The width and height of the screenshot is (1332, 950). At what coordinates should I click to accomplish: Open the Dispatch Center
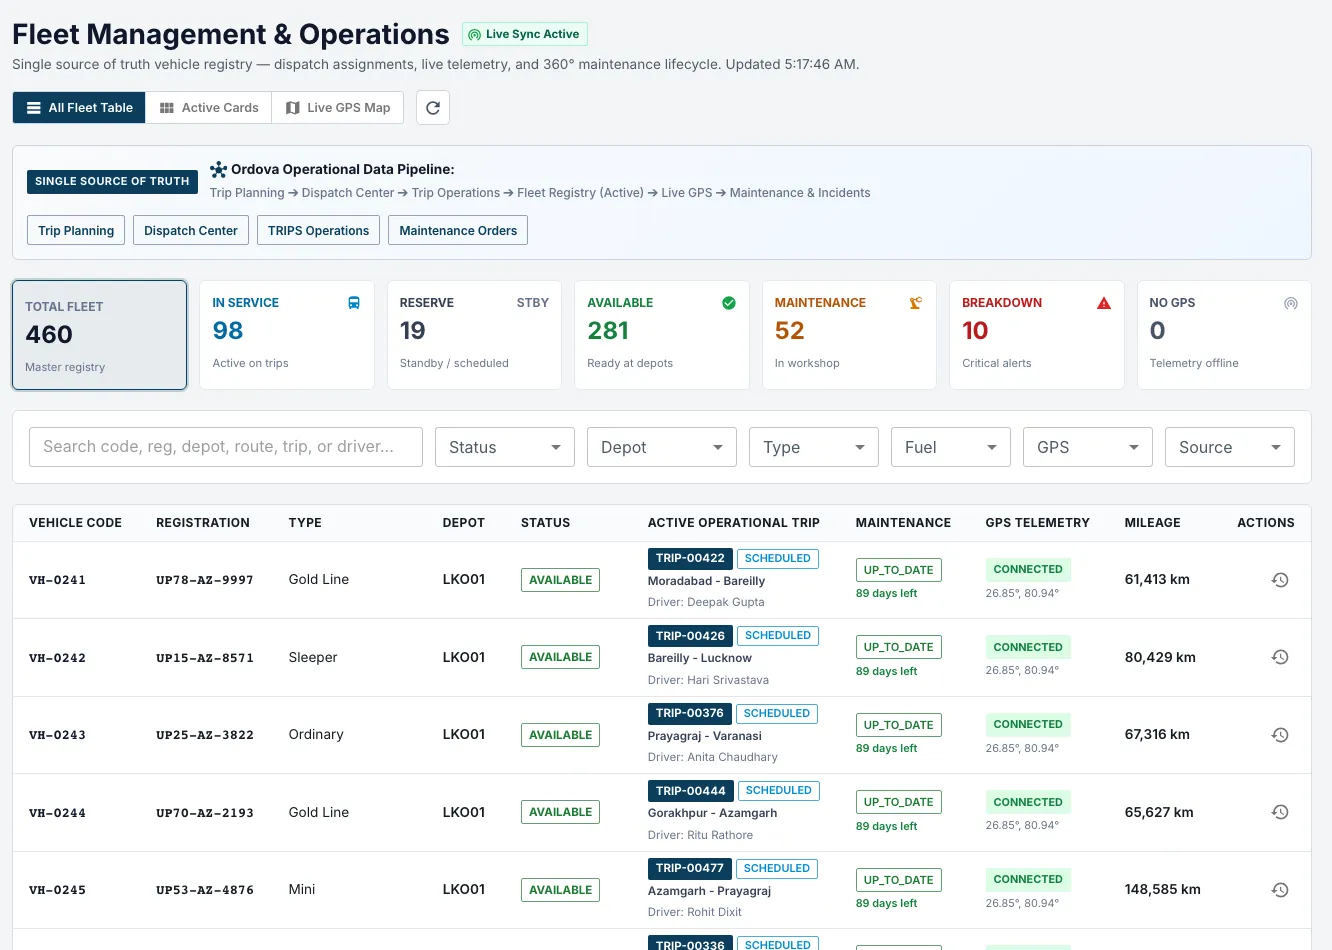(x=191, y=230)
